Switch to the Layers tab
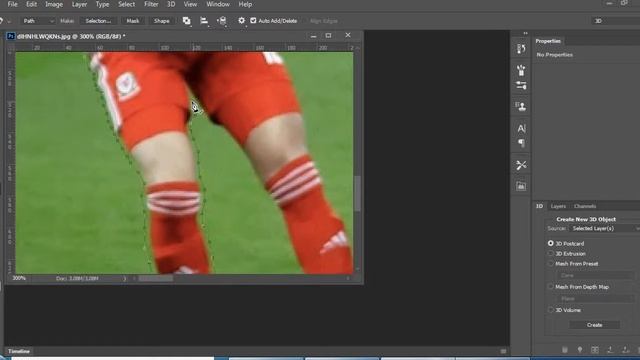This screenshot has height=360, width=640. pyautogui.click(x=558, y=206)
